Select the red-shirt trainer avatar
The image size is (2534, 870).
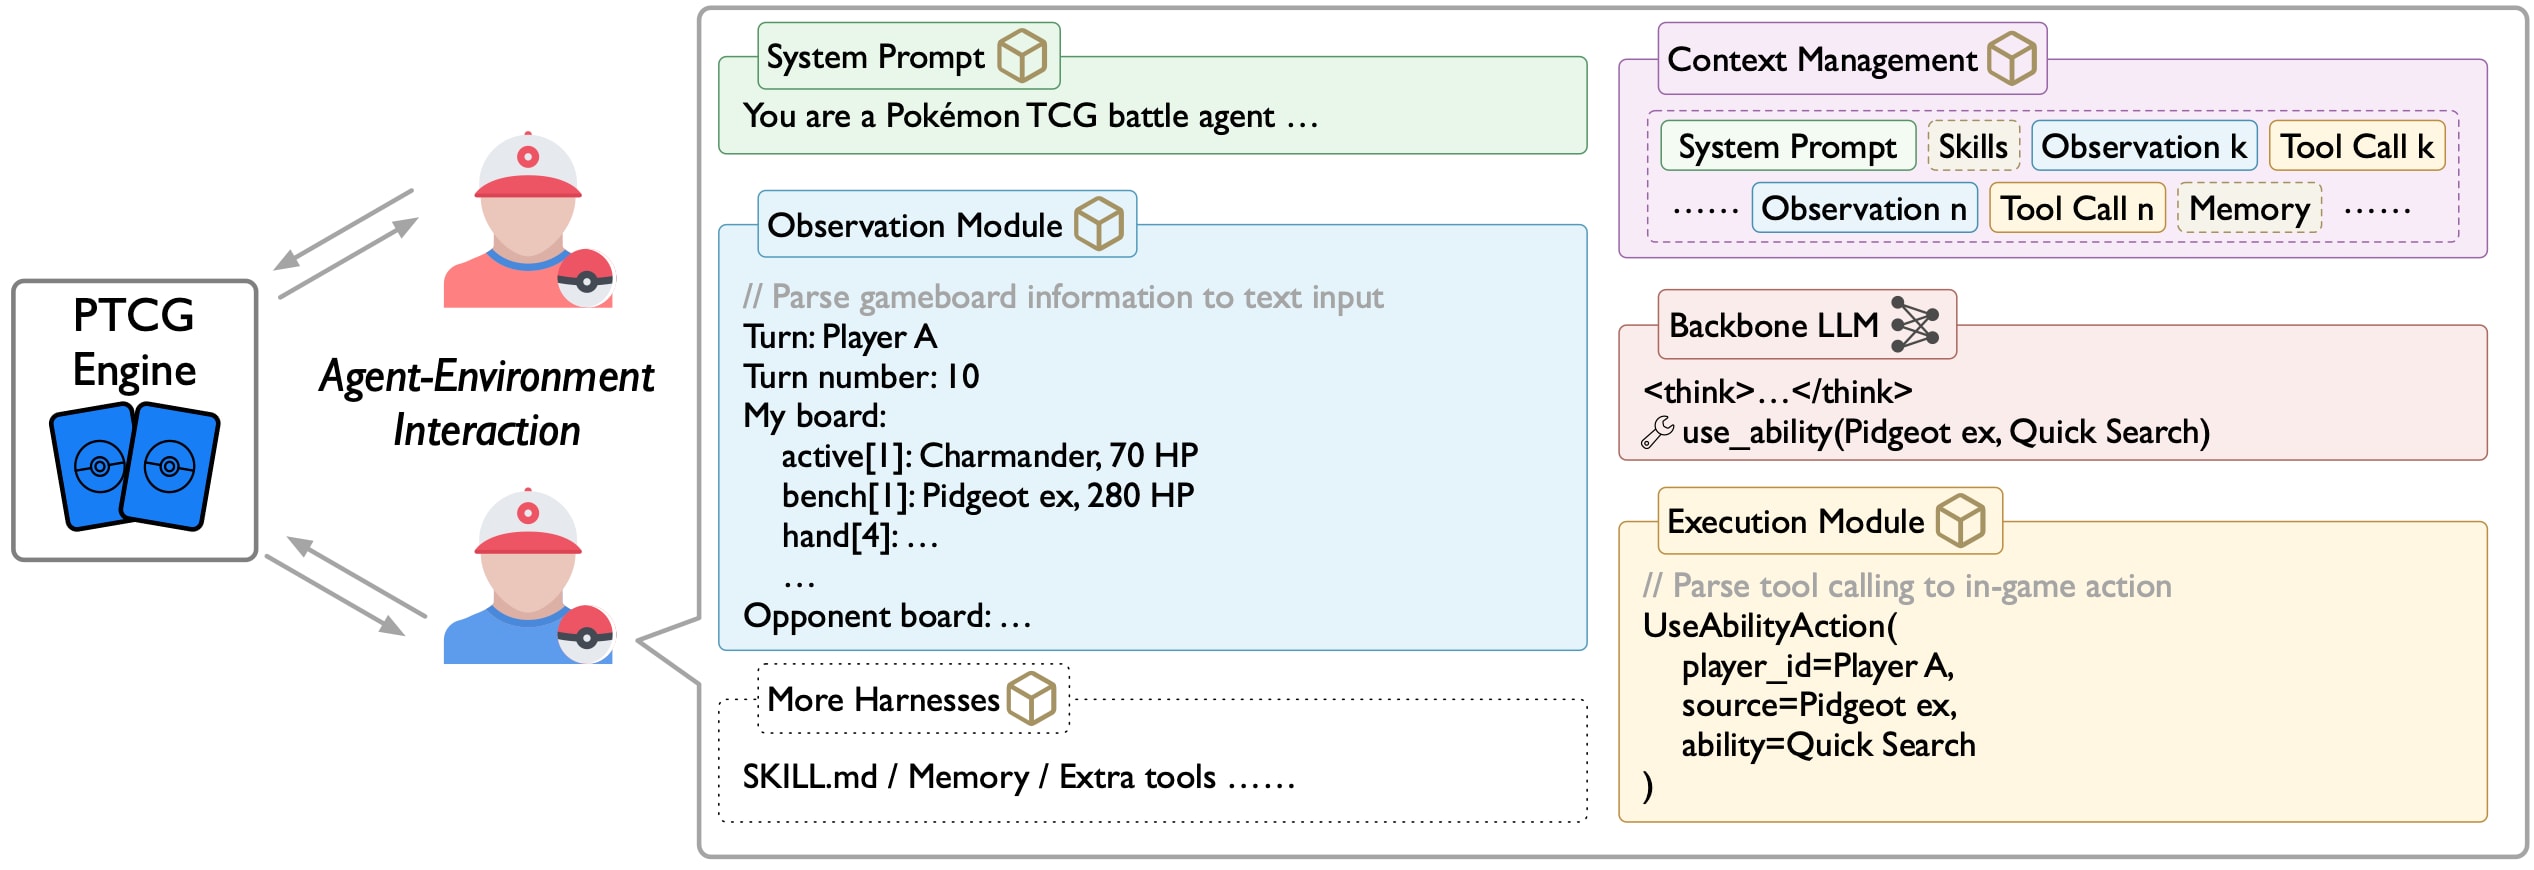[528, 220]
